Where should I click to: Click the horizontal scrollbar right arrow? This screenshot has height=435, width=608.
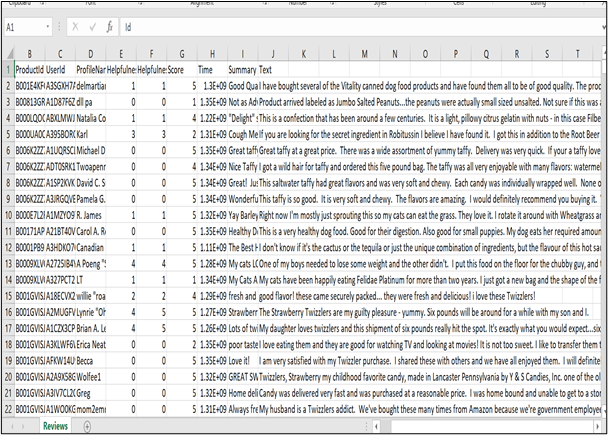(597, 426)
